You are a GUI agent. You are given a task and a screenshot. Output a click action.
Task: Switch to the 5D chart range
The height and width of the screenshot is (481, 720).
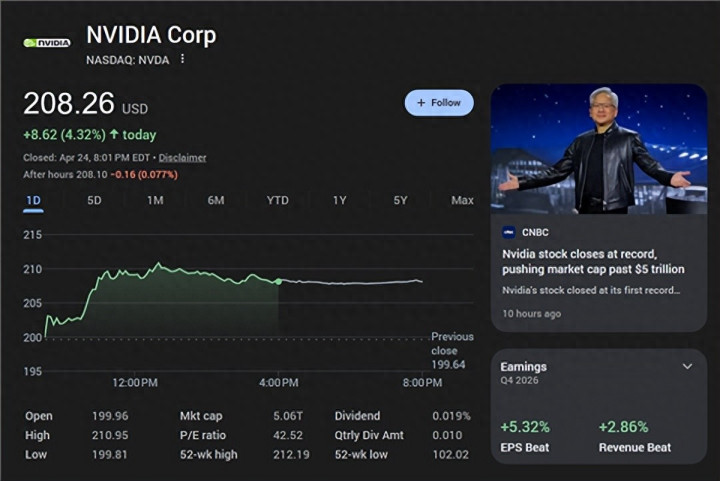[94, 201]
